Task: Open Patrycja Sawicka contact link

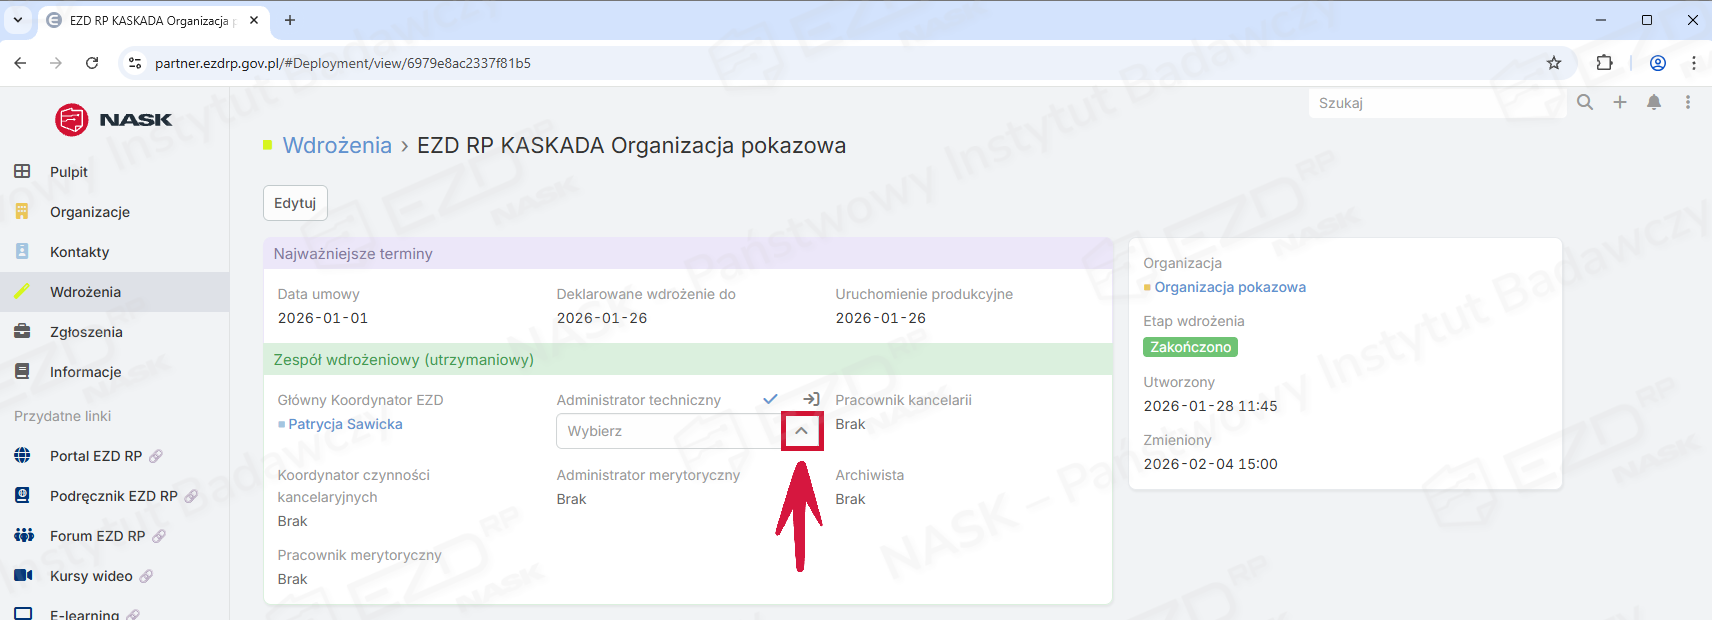Action: (x=345, y=424)
